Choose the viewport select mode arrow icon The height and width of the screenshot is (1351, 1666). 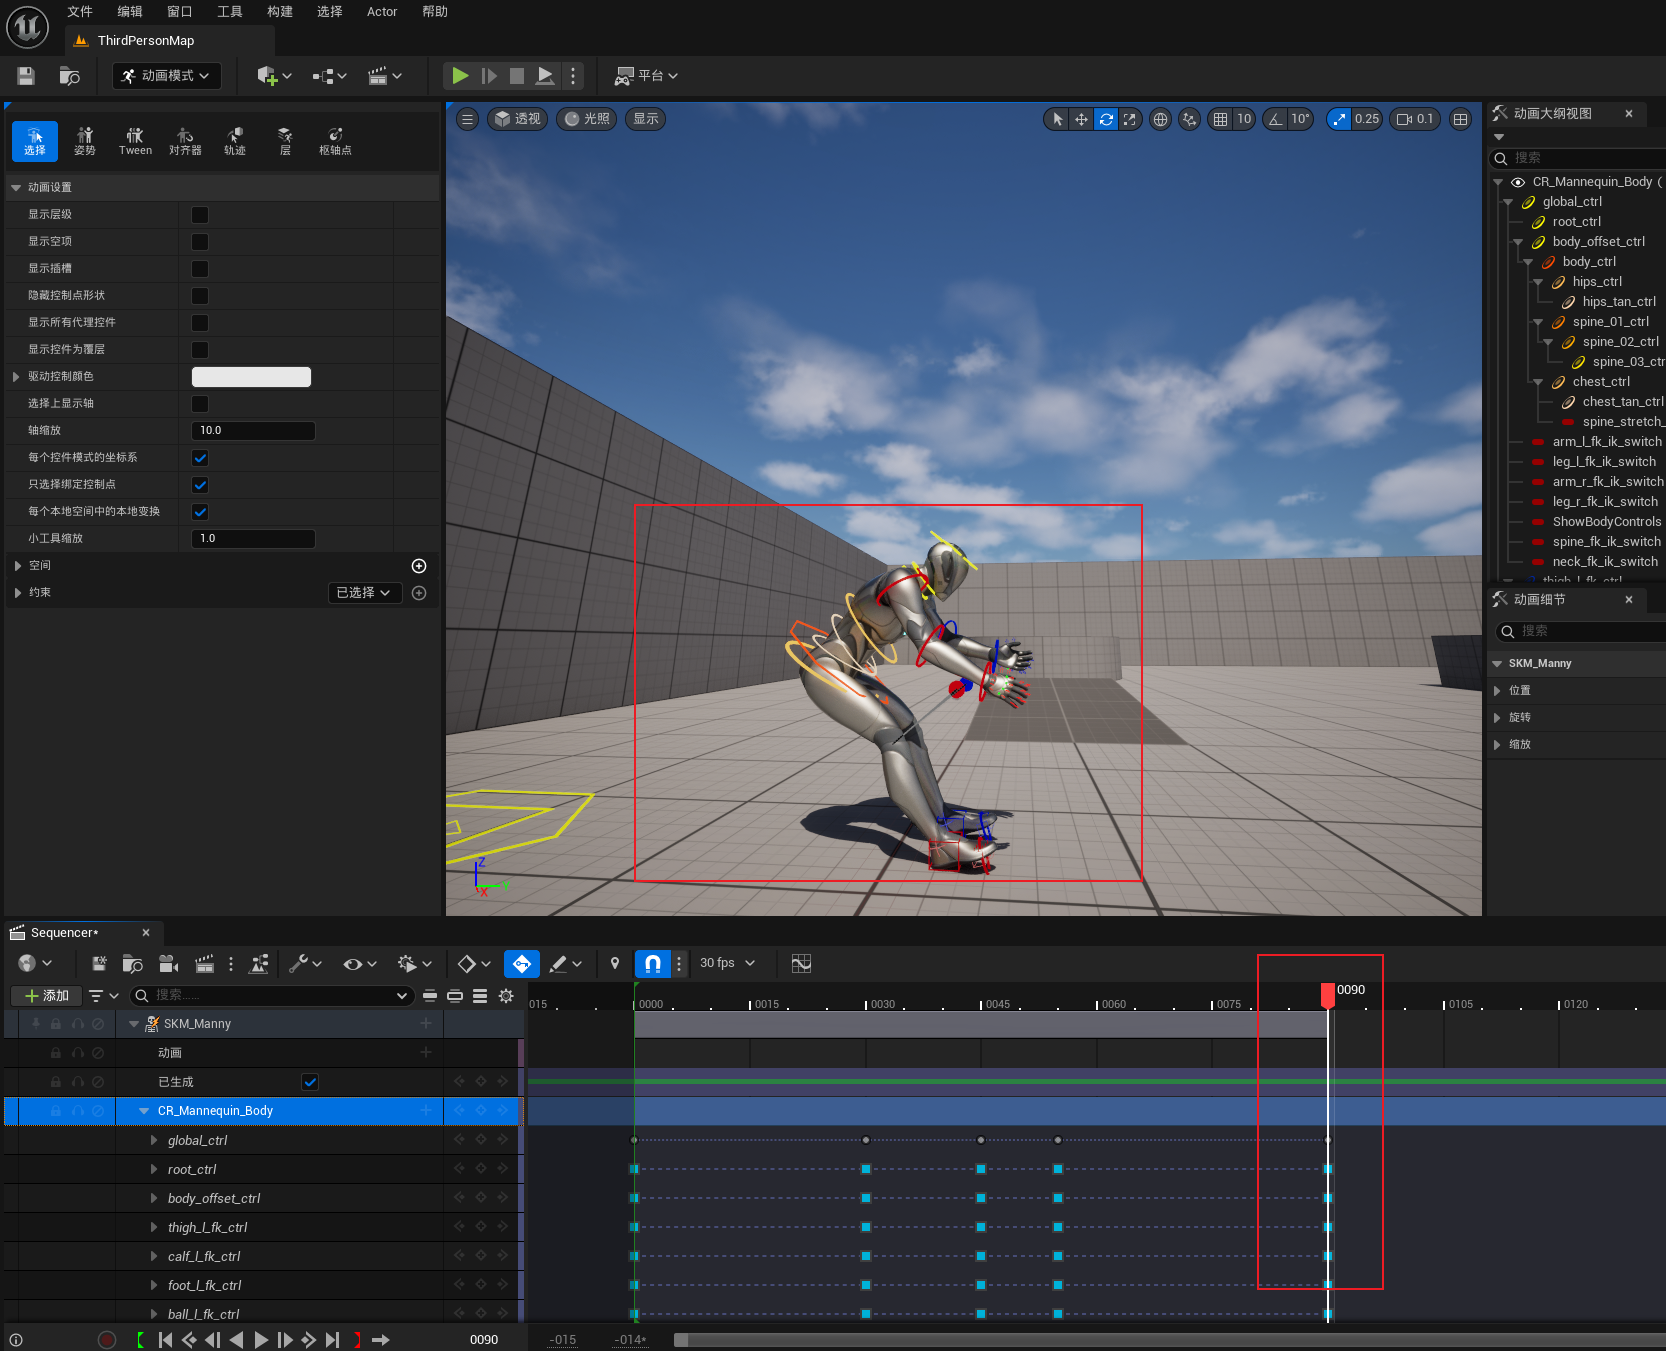1057,119
